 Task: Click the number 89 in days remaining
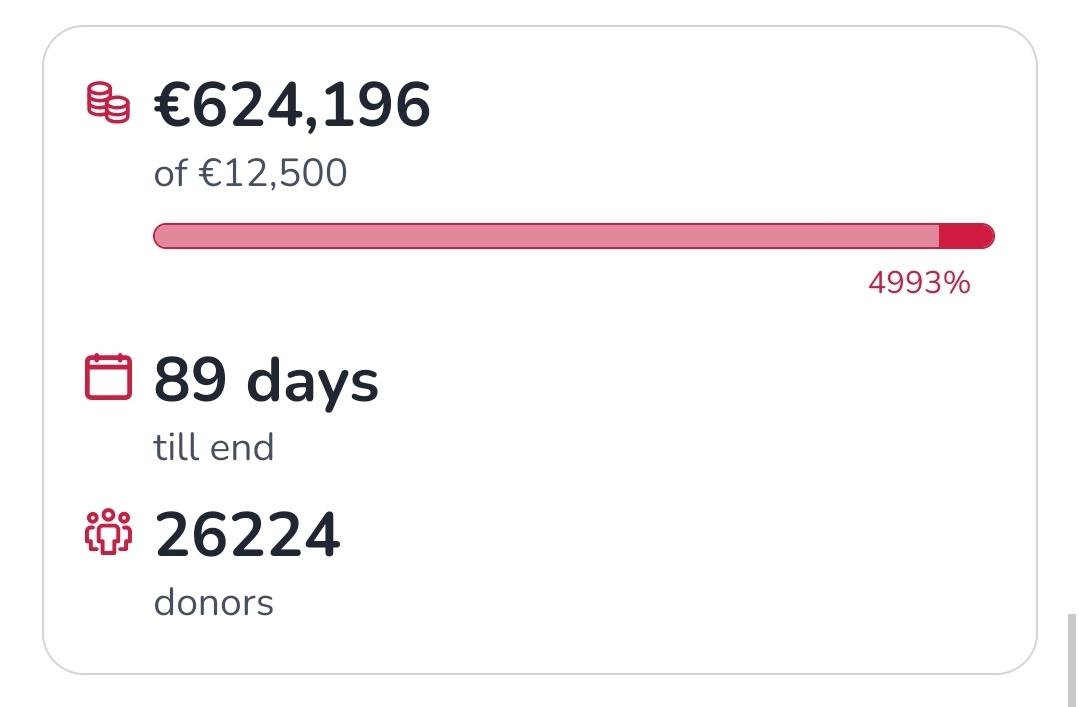point(190,380)
